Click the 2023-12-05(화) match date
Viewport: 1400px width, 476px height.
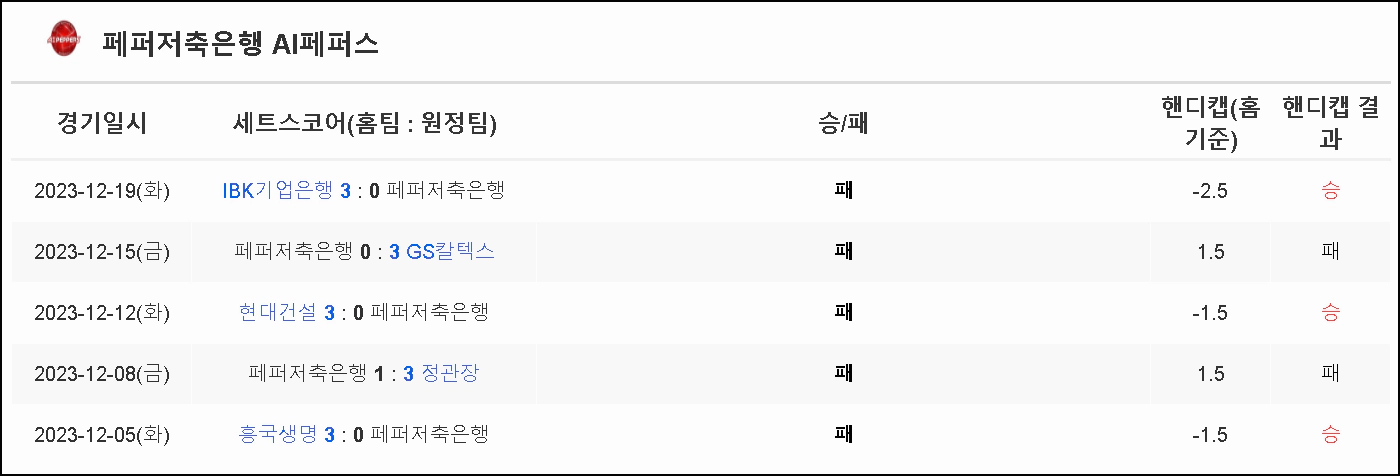tap(102, 435)
